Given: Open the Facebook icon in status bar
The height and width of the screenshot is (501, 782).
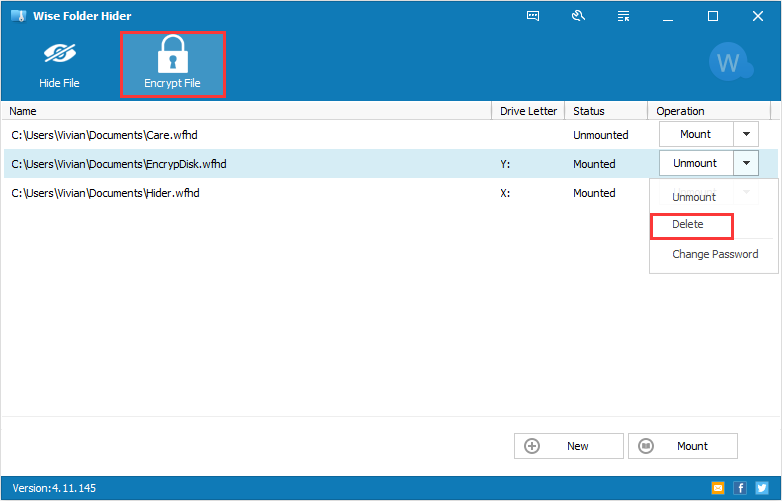Looking at the screenshot, I should [740, 488].
